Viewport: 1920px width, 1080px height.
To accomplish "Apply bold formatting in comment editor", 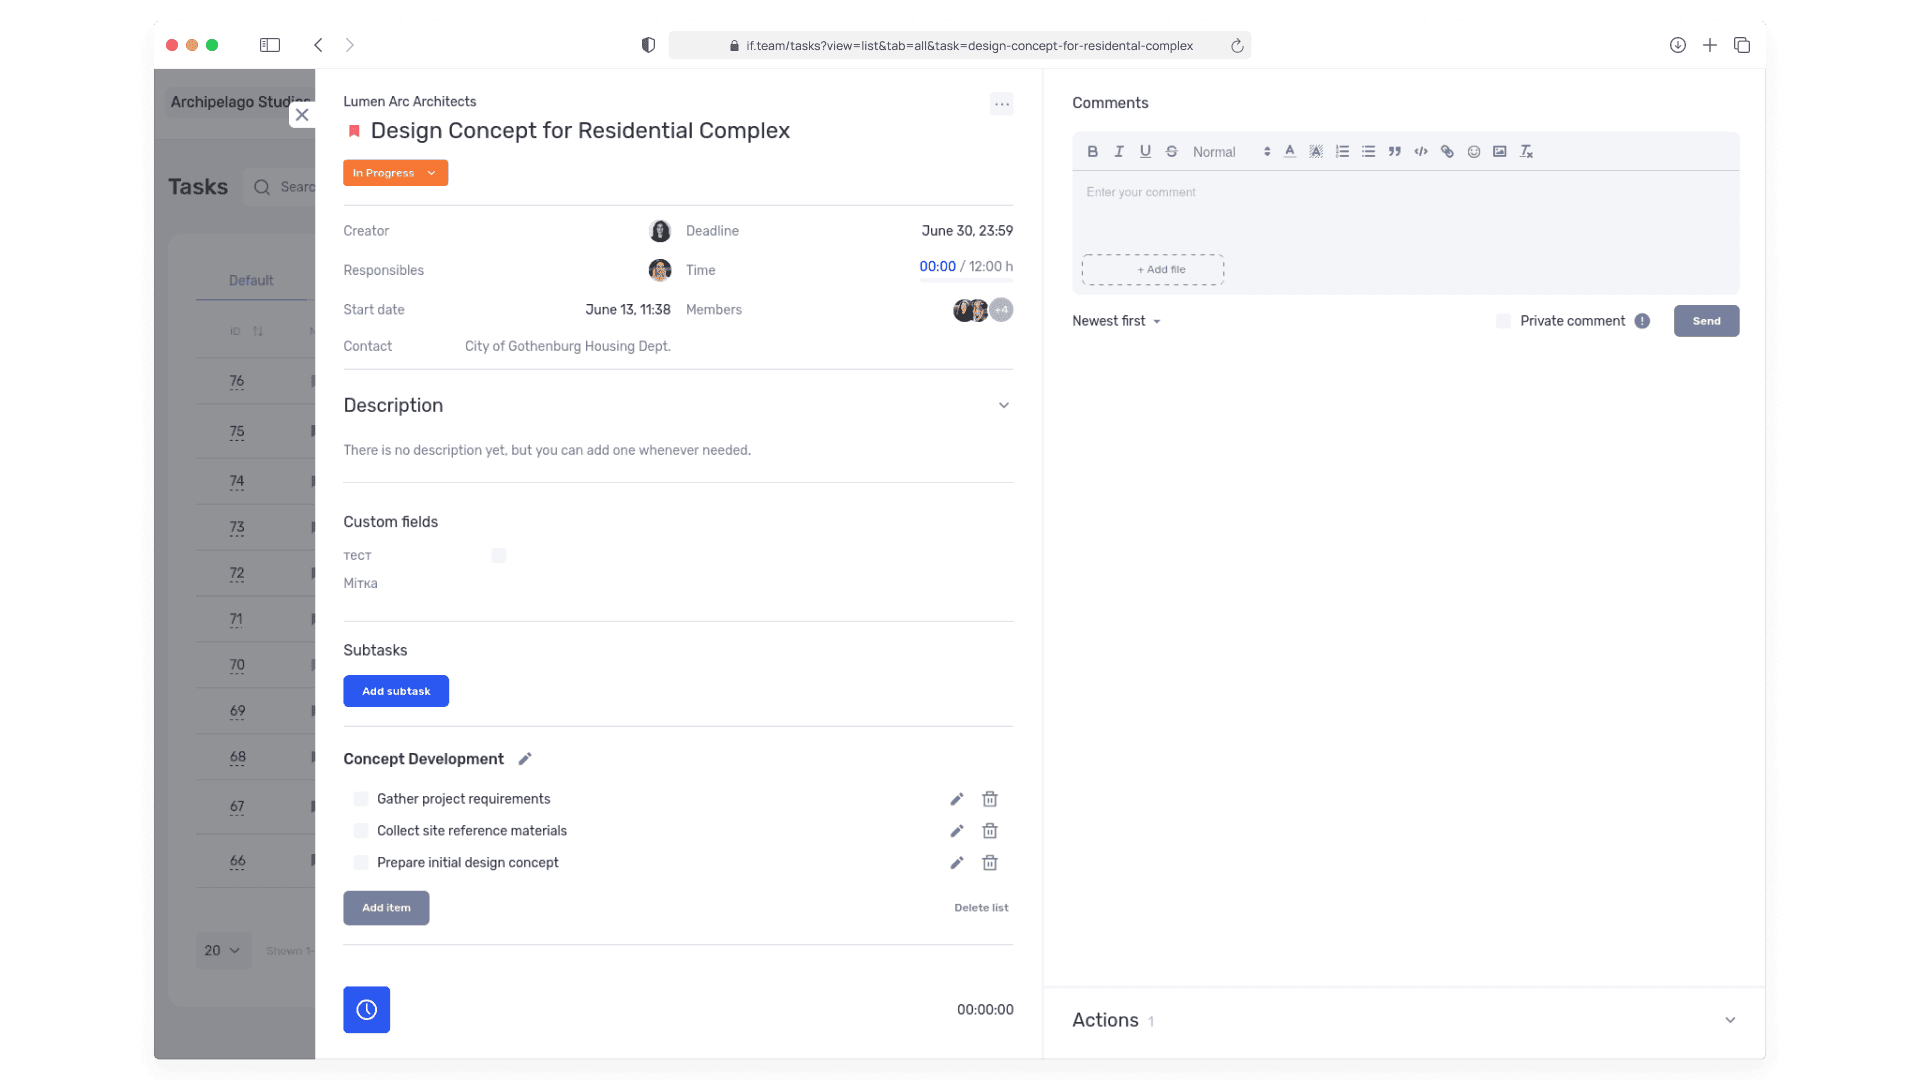I will pyautogui.click(x=1092, y=152).
